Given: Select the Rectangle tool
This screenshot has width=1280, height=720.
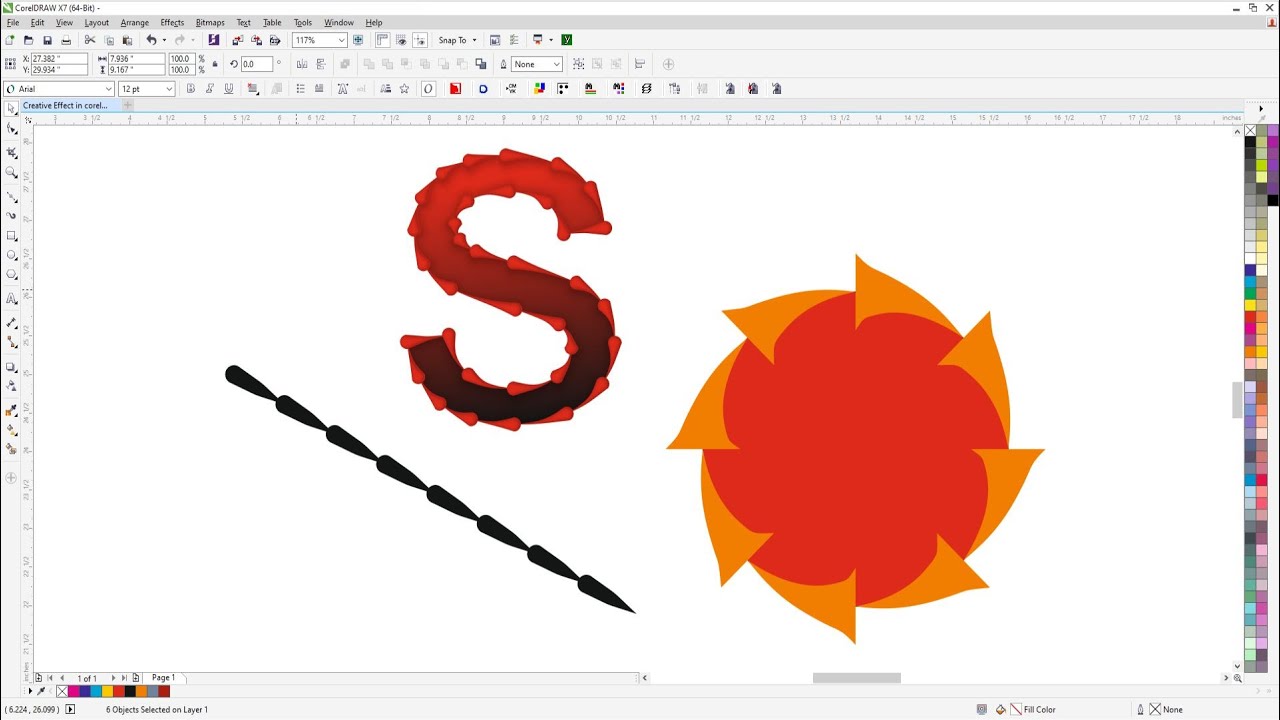Looking at the screenshot, I should pyautogui.click(x=12, y=236).
